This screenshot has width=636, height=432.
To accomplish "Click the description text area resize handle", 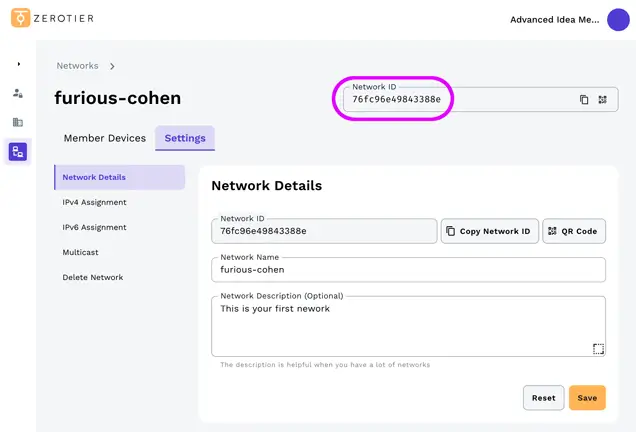I will point(598,349).
